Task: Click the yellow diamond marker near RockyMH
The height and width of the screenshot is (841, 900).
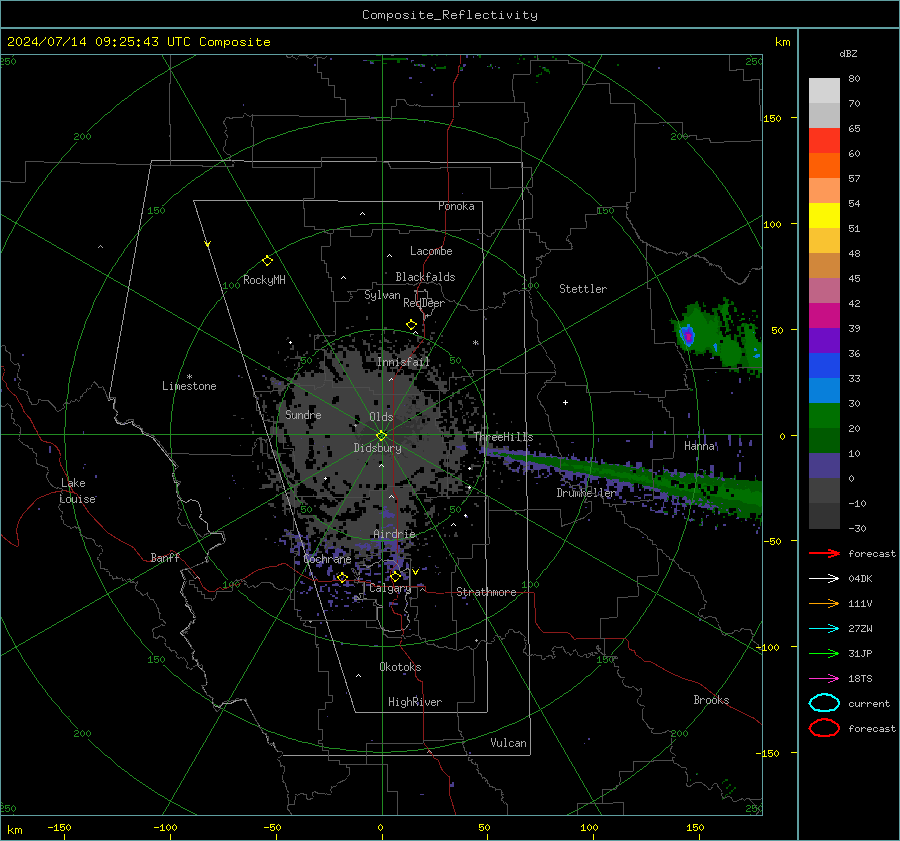Action: (267, 261)
